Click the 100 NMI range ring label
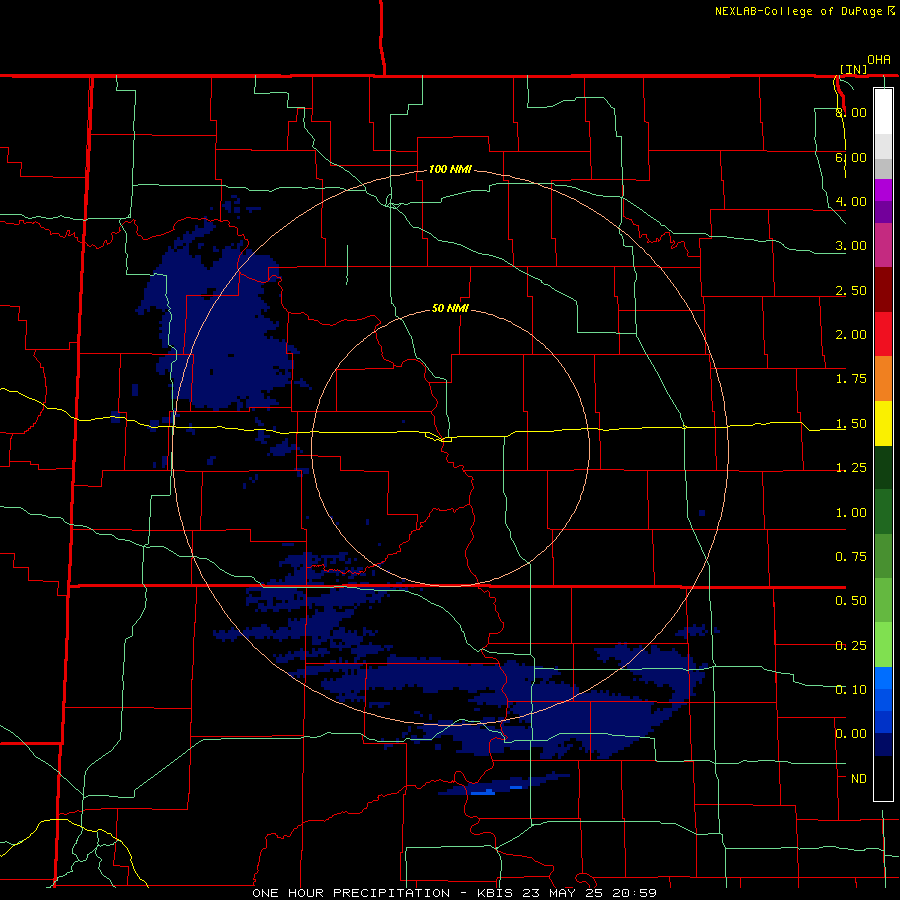 (x=450, y=169)
